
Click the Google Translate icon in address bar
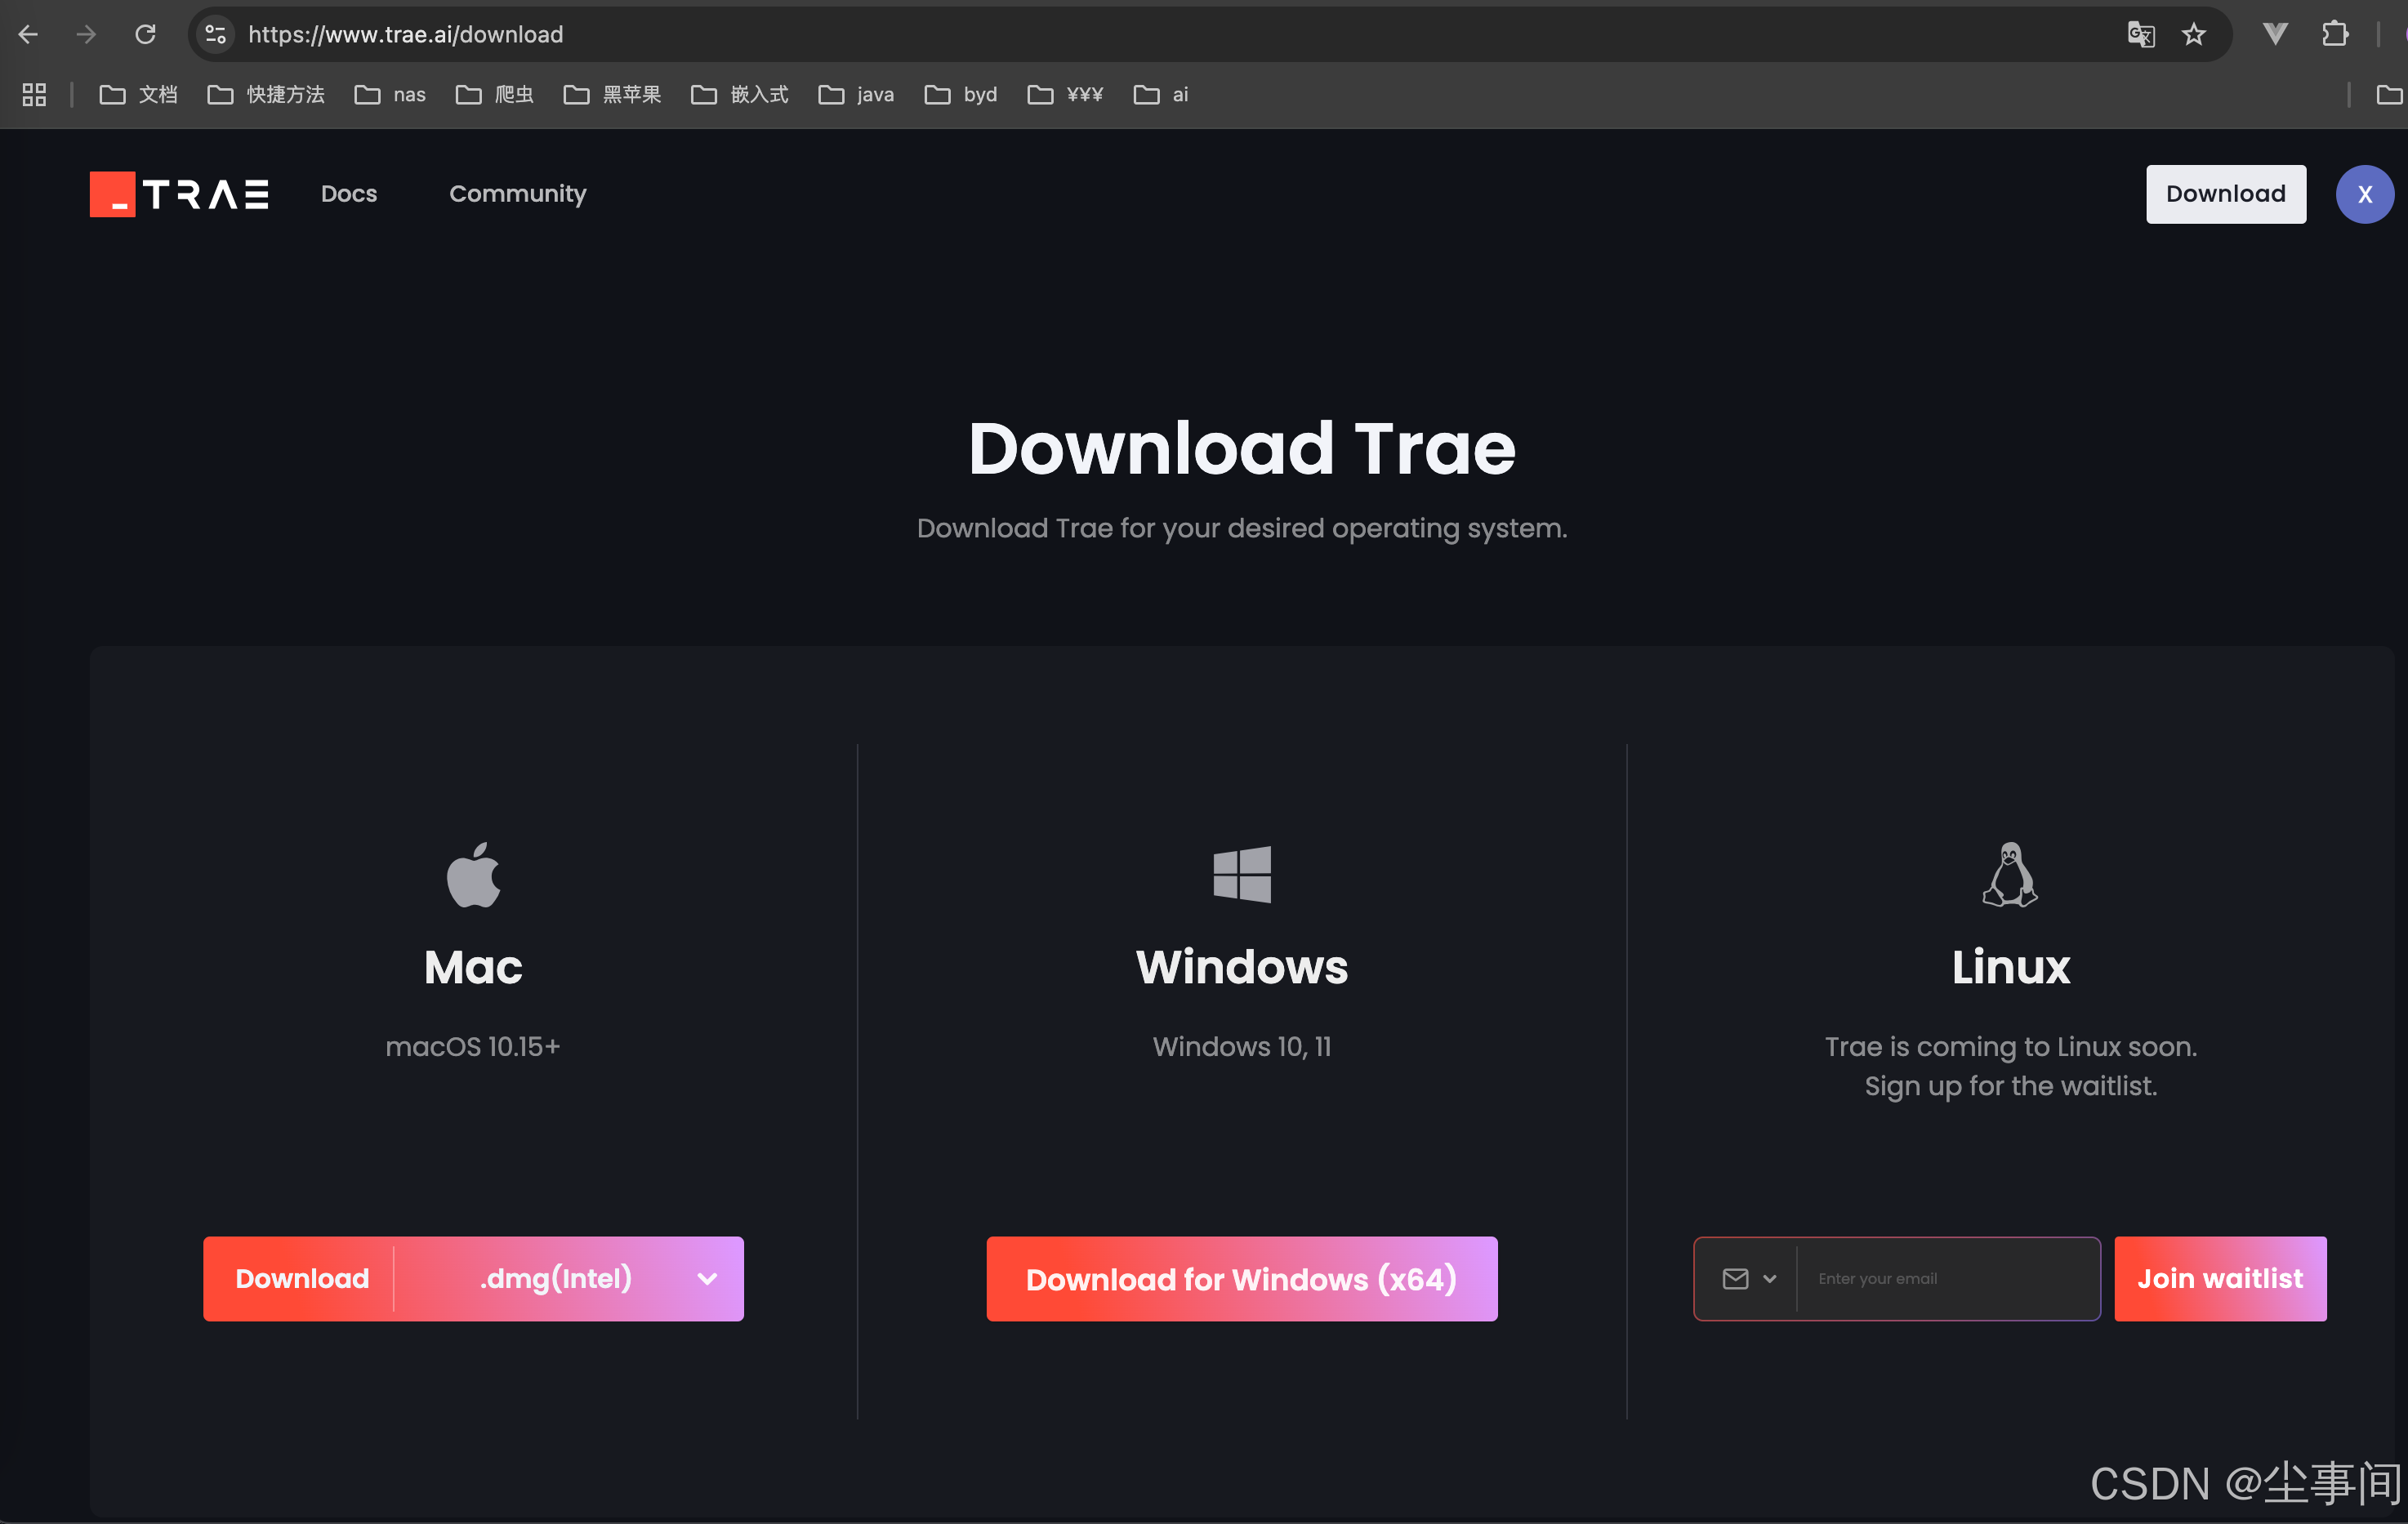[2140, 35]
